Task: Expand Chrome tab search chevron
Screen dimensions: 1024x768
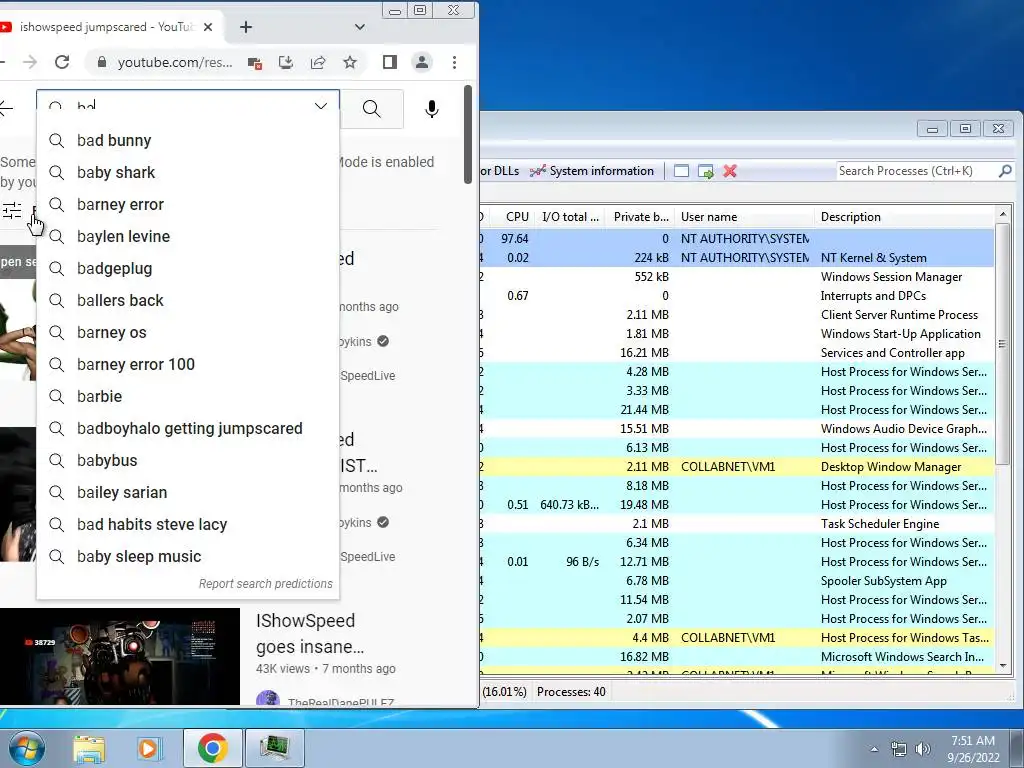Action: 359,27
